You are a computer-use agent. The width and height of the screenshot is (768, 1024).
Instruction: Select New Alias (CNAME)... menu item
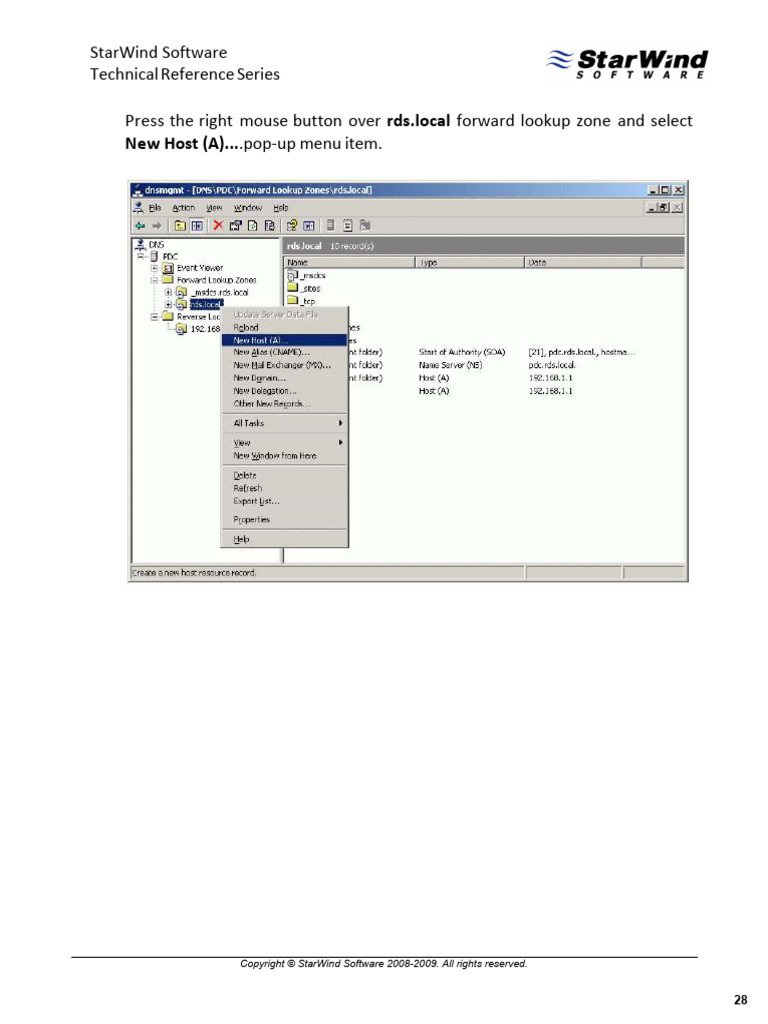pyautogui.click(x=283, y=353)
